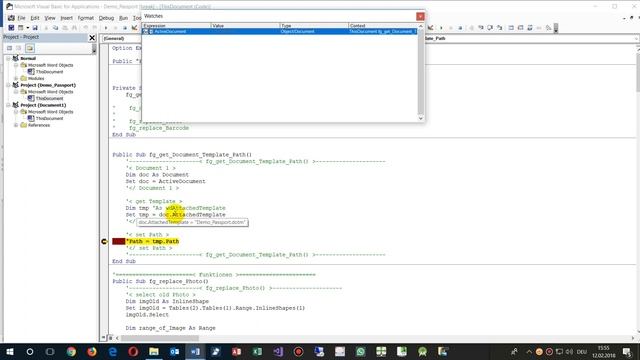Open the File menu

click(x=21, y=18)
